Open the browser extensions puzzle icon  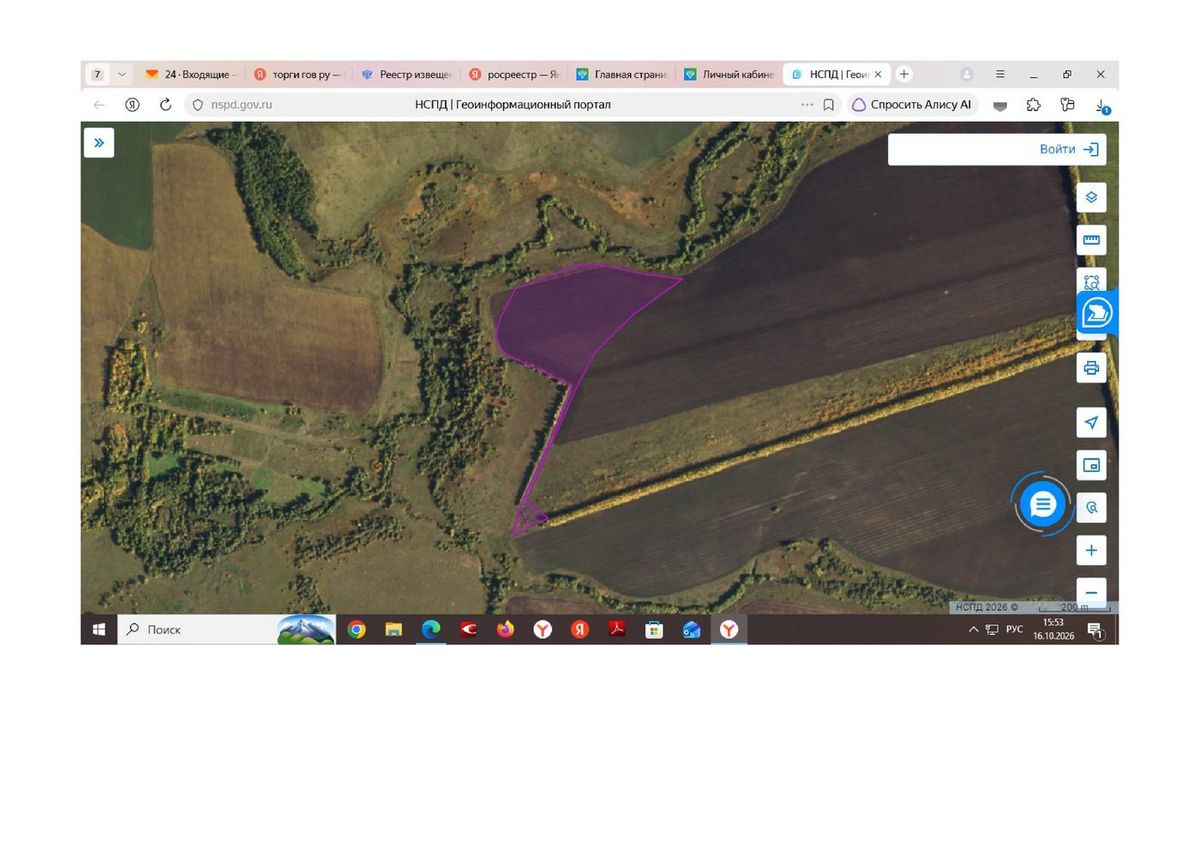coord(1034,104)
